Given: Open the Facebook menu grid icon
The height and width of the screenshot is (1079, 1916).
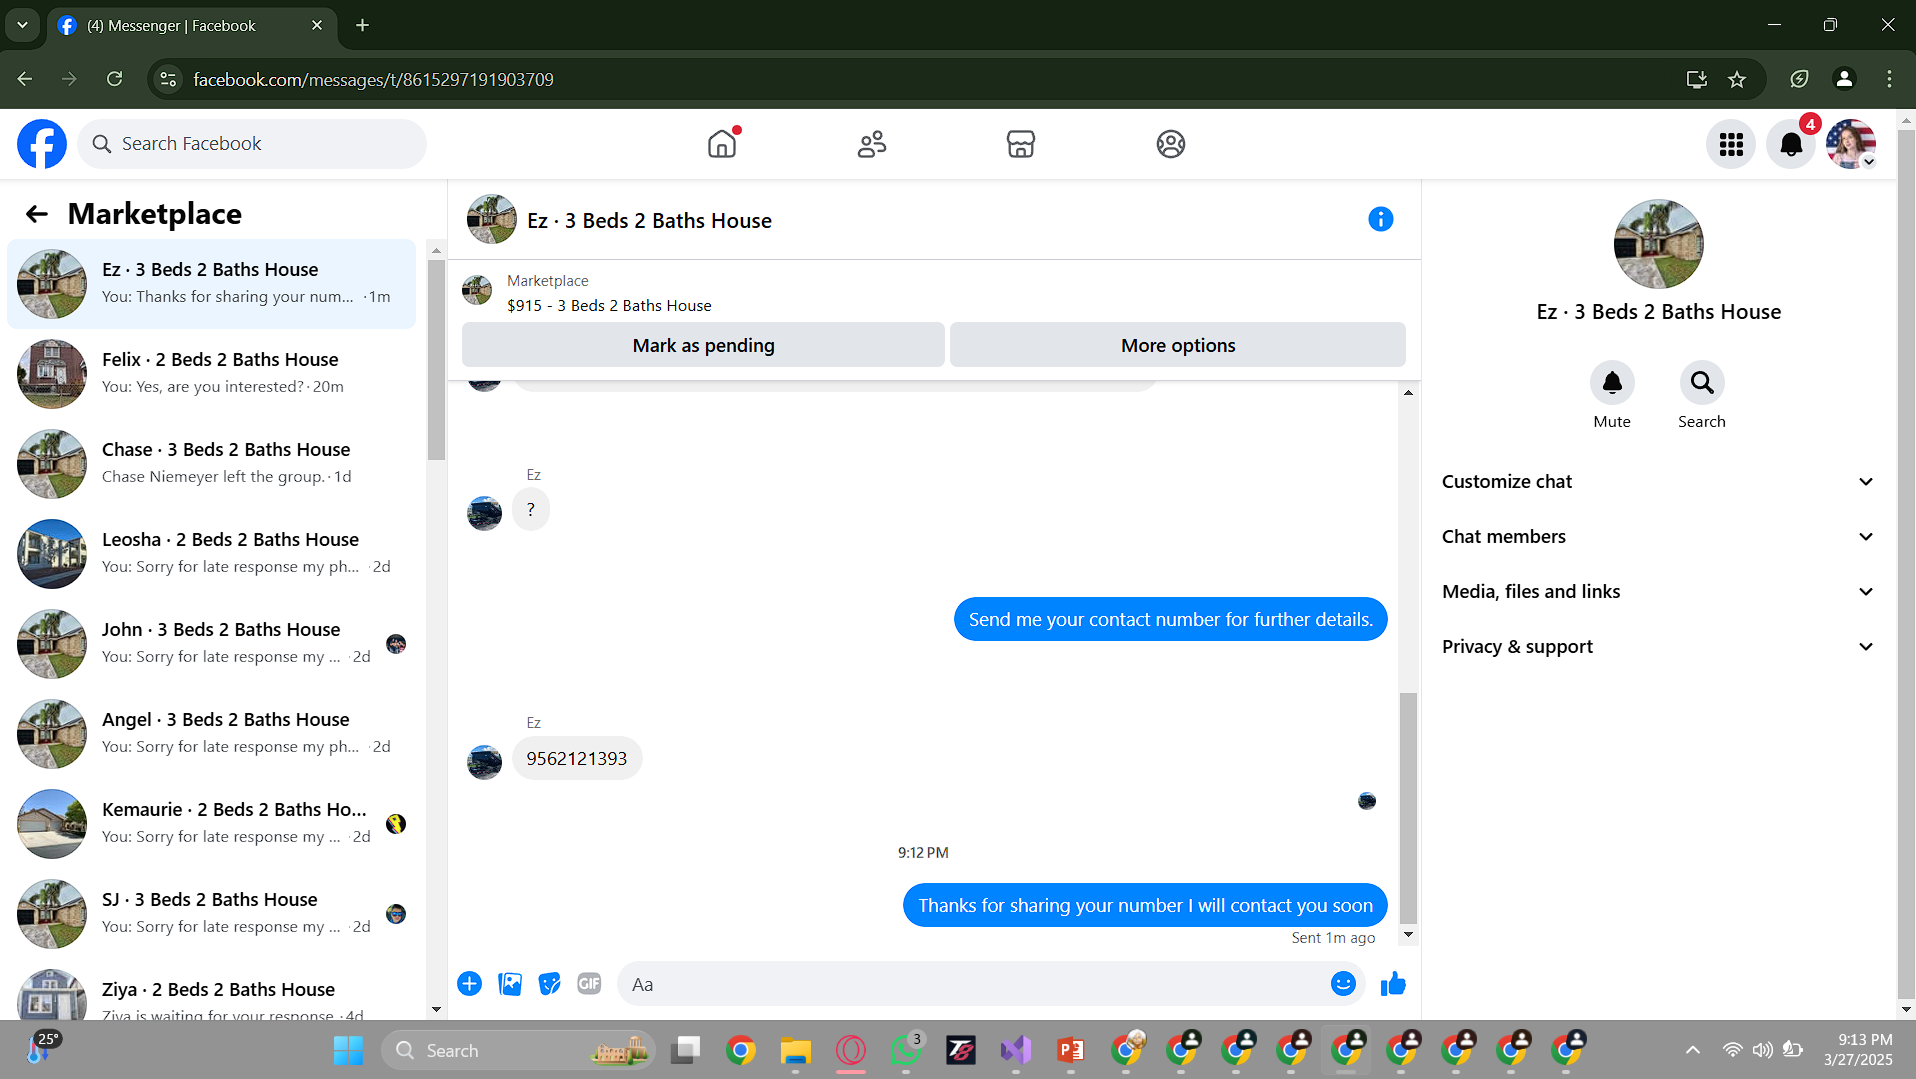Looking at the screenshot, I should (1731, 144).
